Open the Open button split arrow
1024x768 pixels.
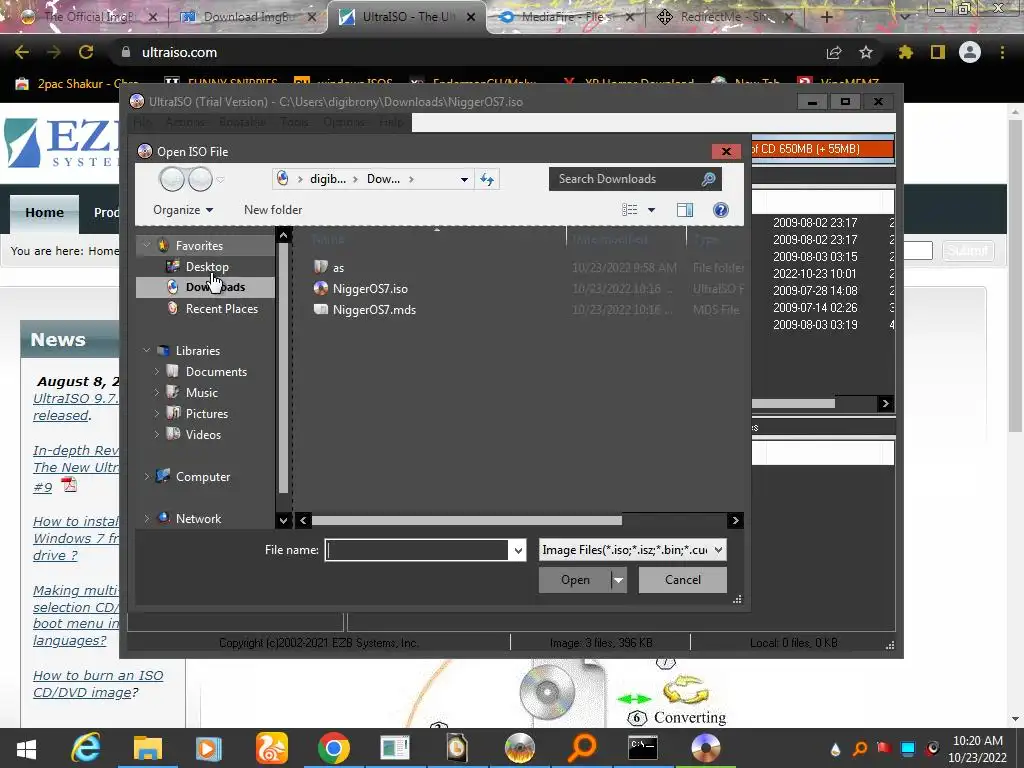[618, 580]
